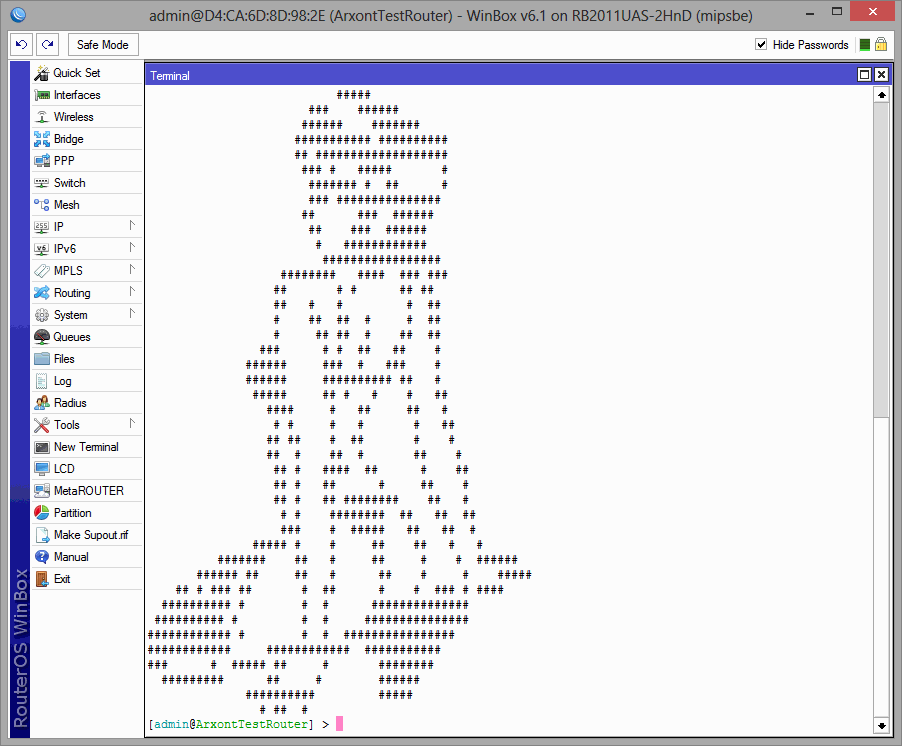The height and width of the screenshot is (746, 902).
Task: Expand the IP submenu arrow
Action: 132,226
